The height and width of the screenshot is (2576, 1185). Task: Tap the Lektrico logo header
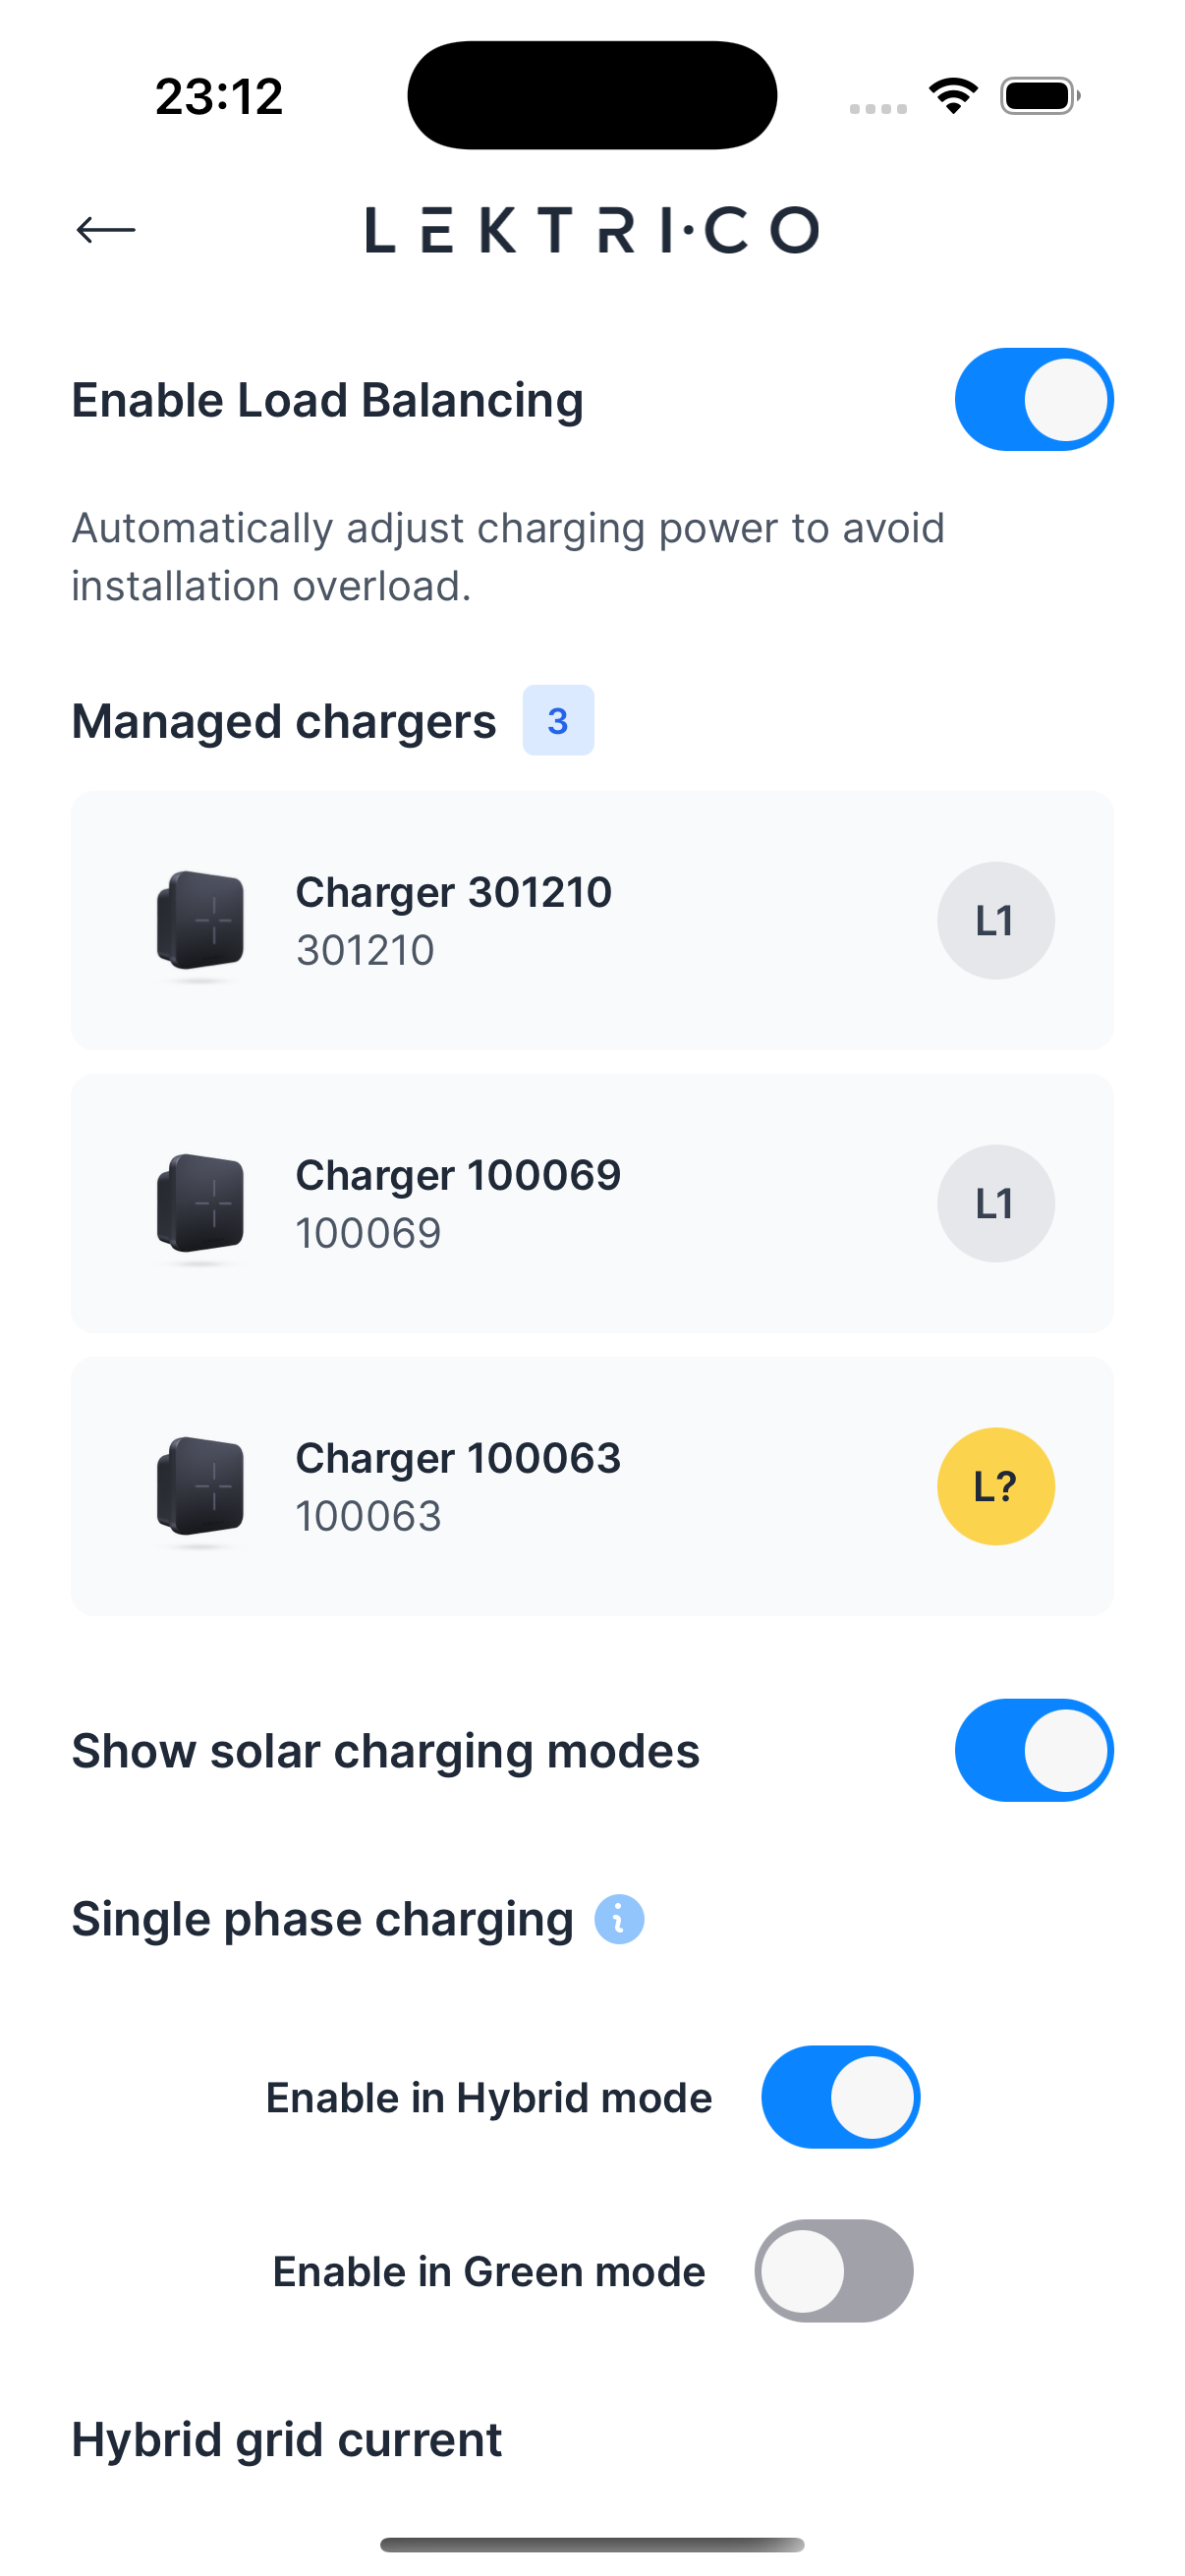coord(592,230)
